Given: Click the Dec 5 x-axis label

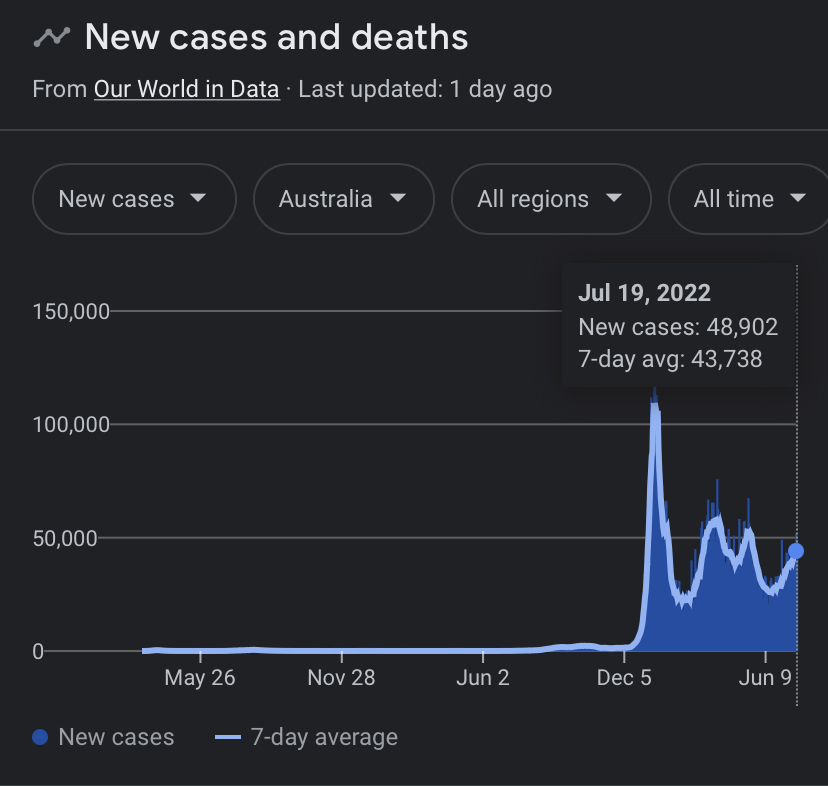Looking at the screenshot, I should click(624, 678).
